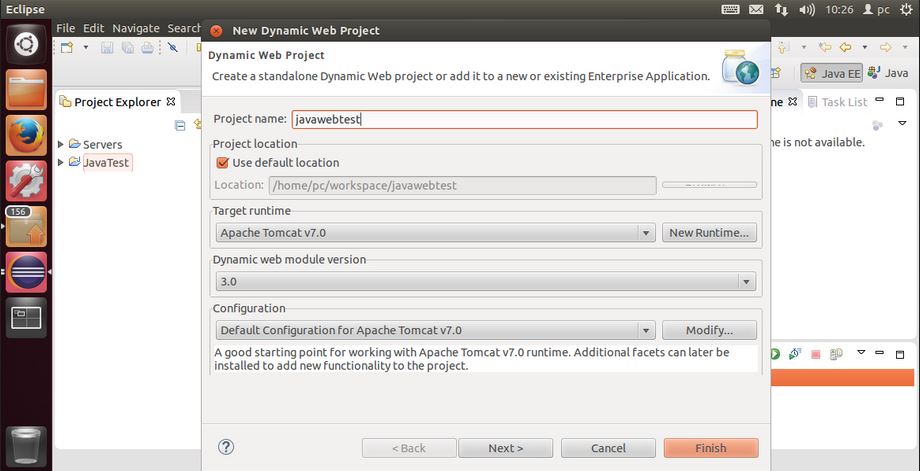This screenshot has width=920, height=471.
Task: Maximize the bottom Servers view panel
Action: pos(899,354)
